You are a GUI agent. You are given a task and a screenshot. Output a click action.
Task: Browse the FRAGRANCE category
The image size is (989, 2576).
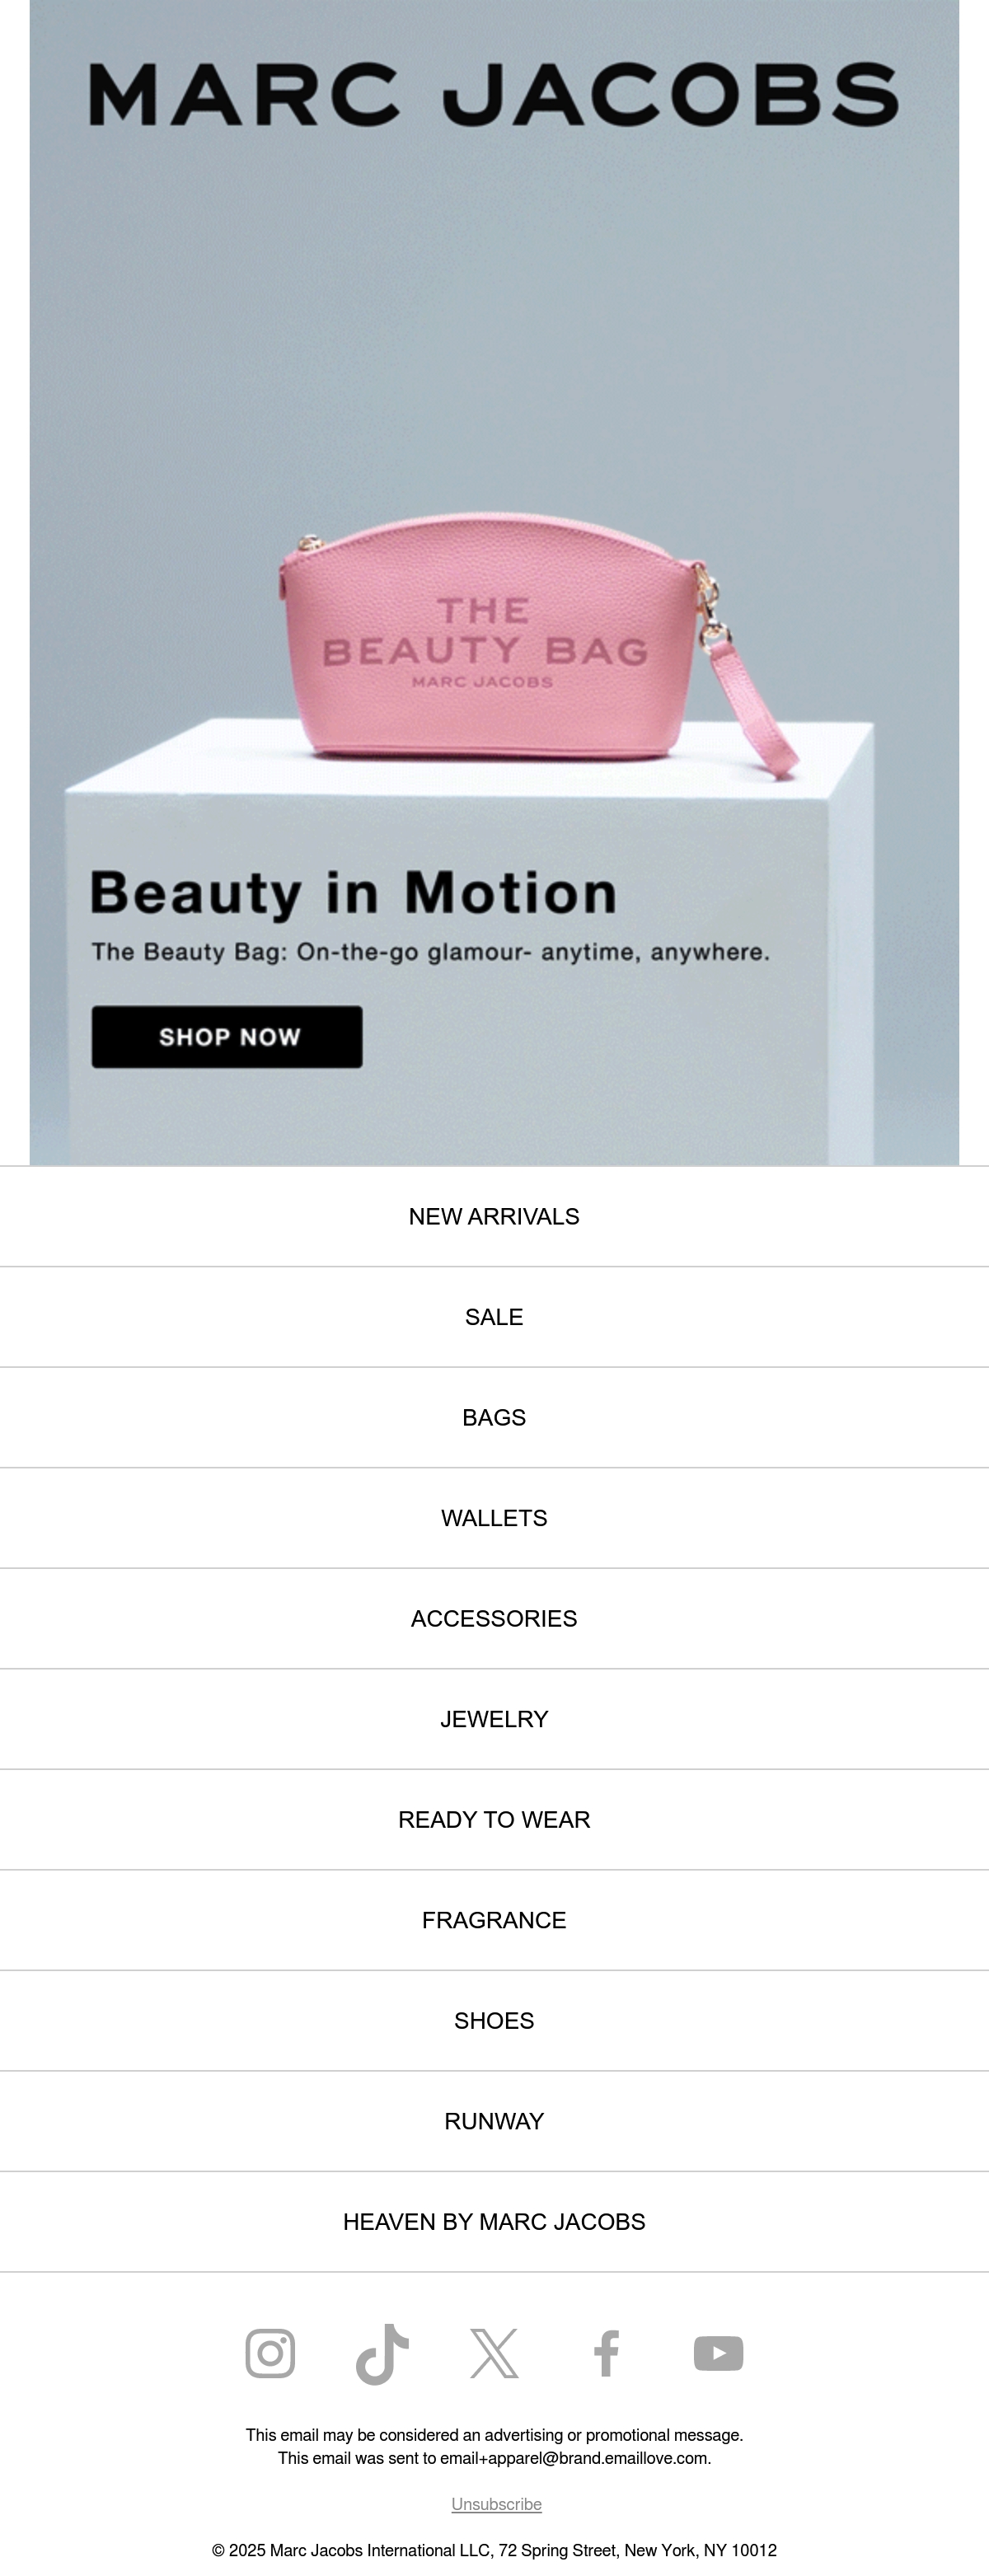pos(494,1920)
